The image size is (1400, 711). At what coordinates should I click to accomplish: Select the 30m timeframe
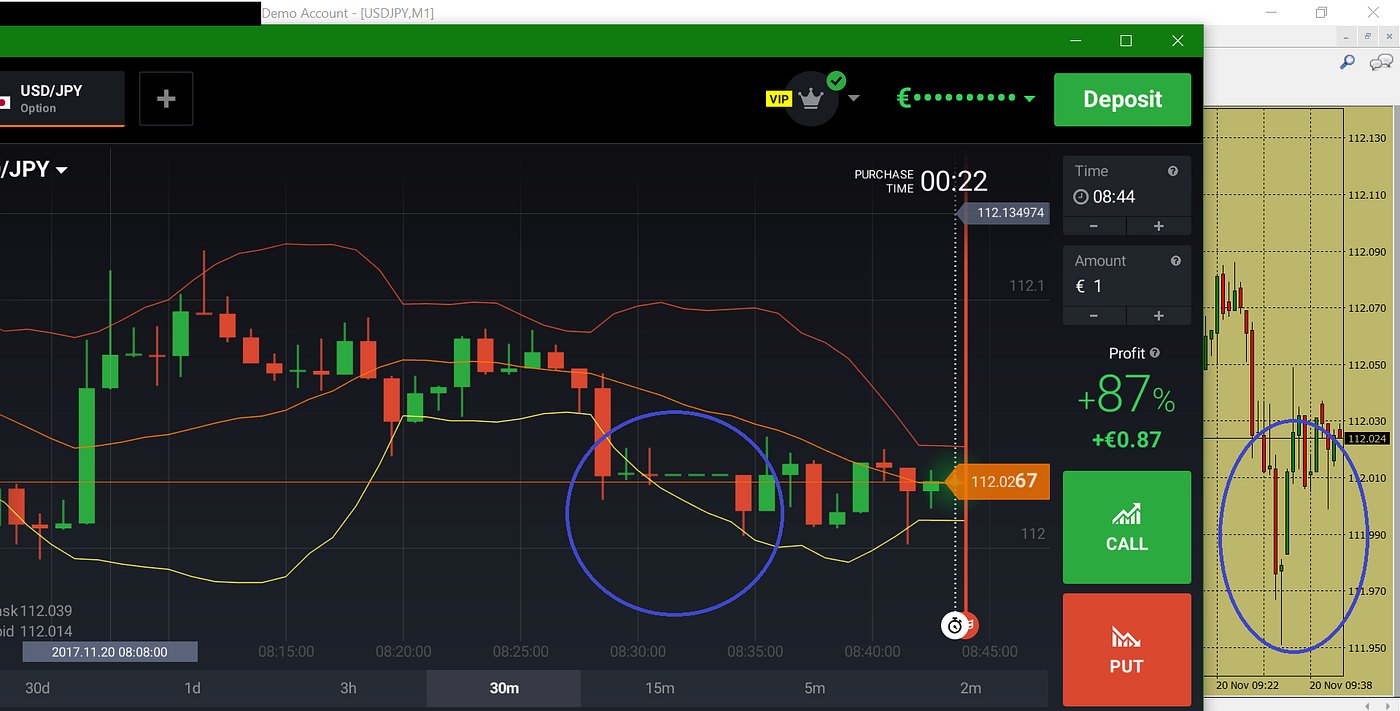(504, 688)
